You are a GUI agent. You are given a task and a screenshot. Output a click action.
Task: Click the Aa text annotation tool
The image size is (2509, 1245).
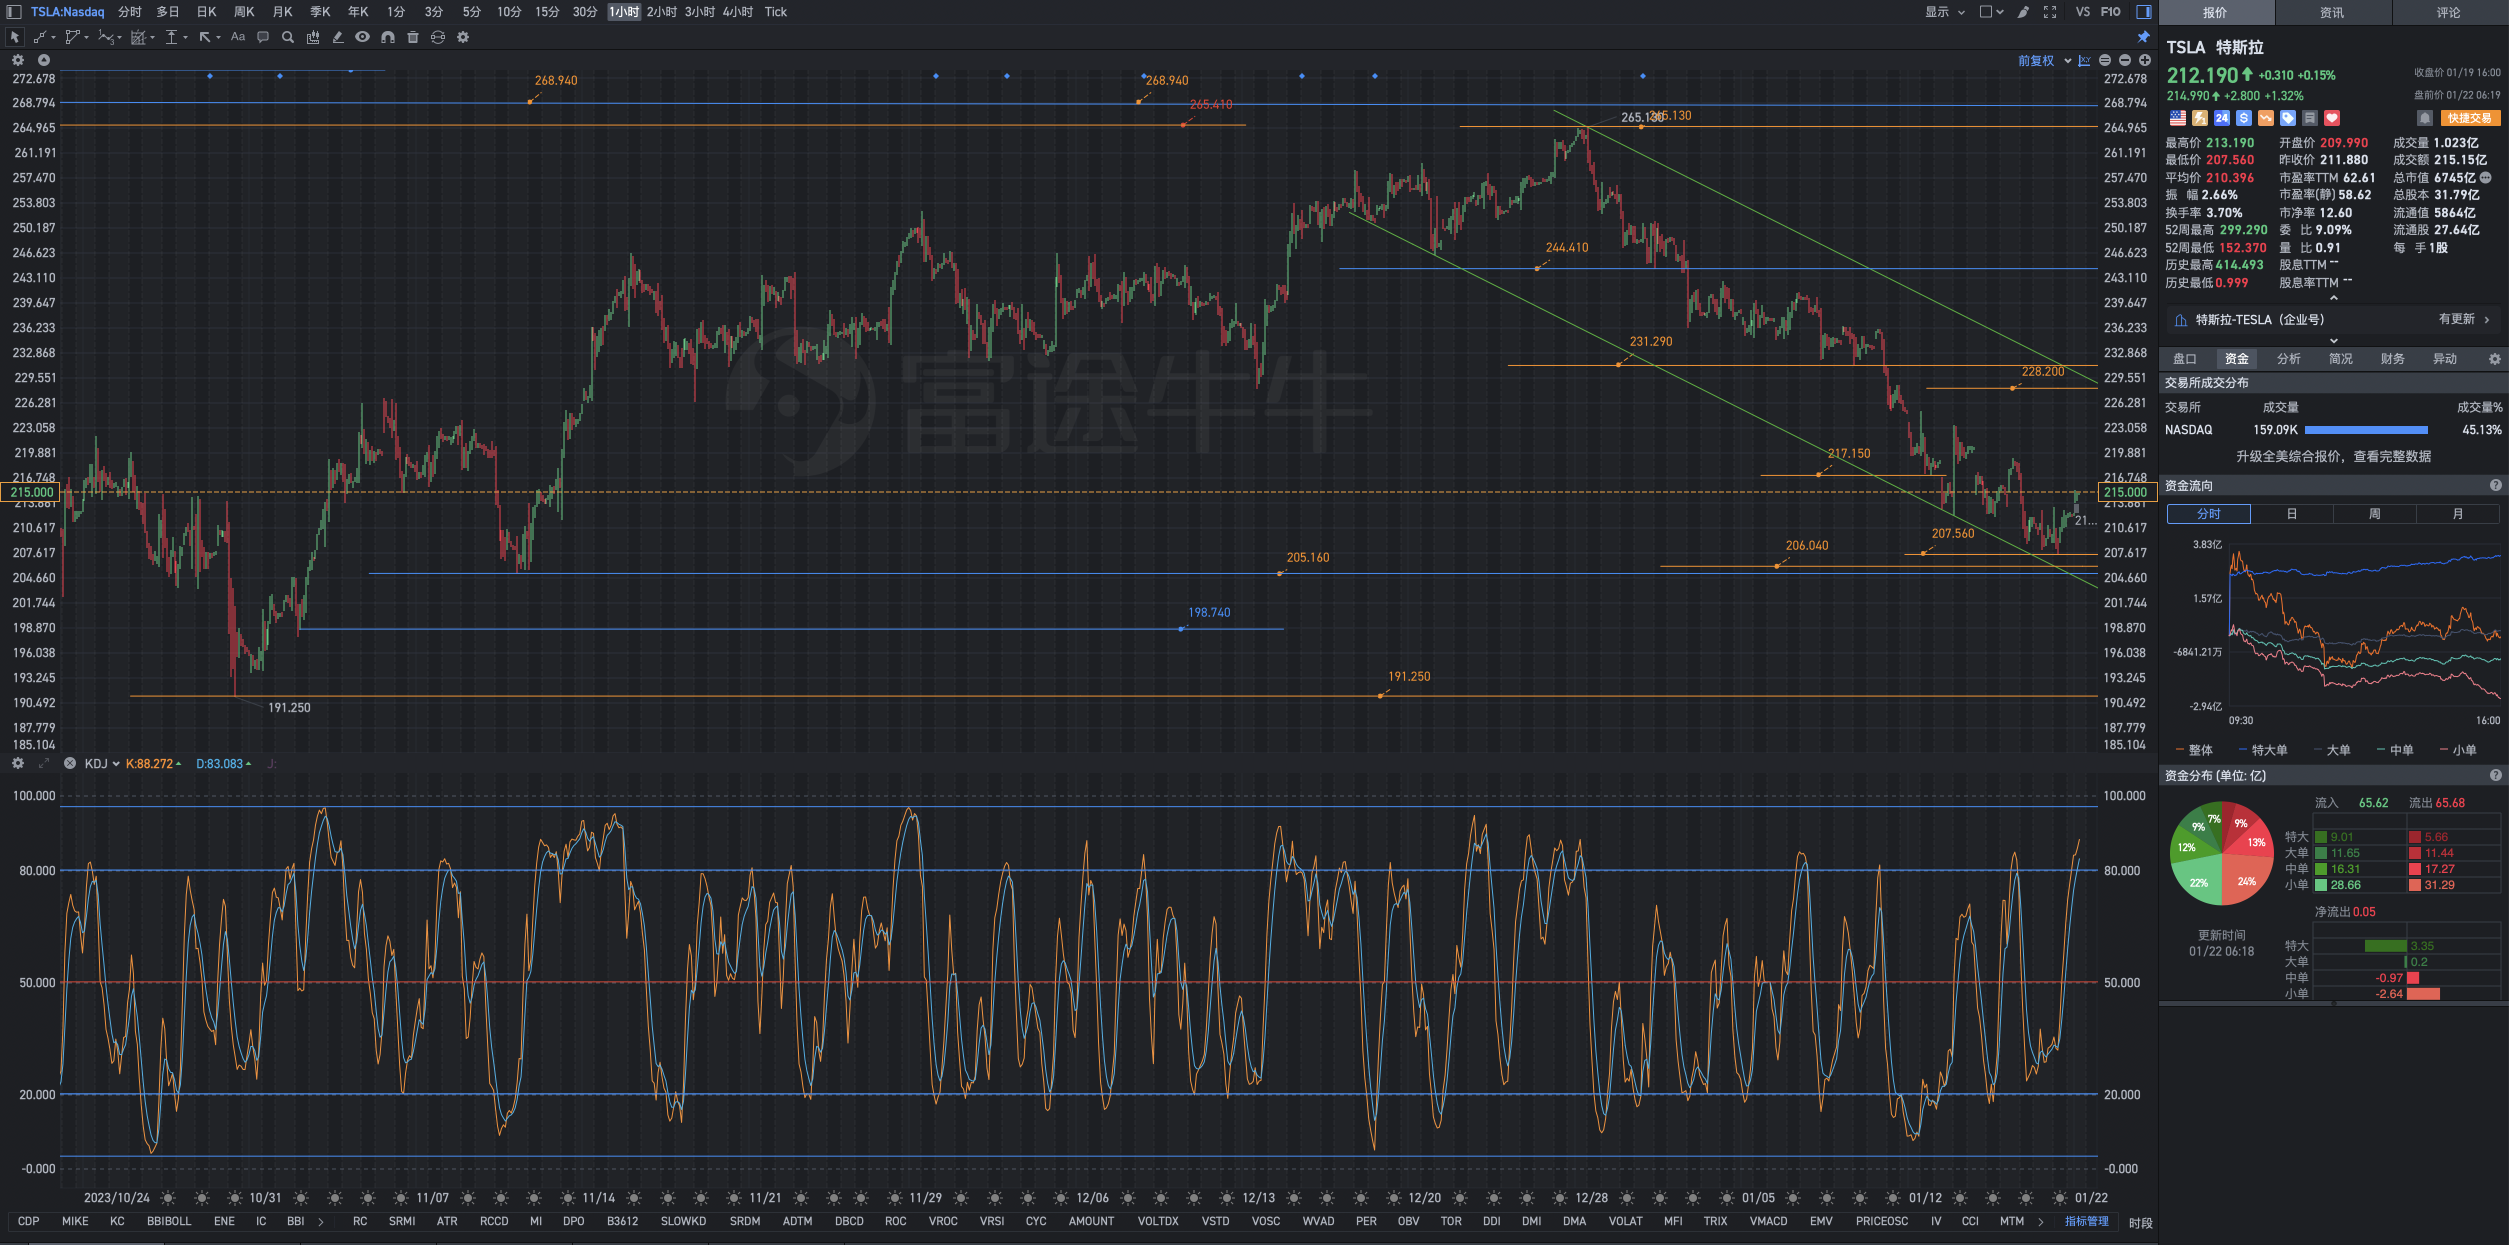[x=238, y=37]
